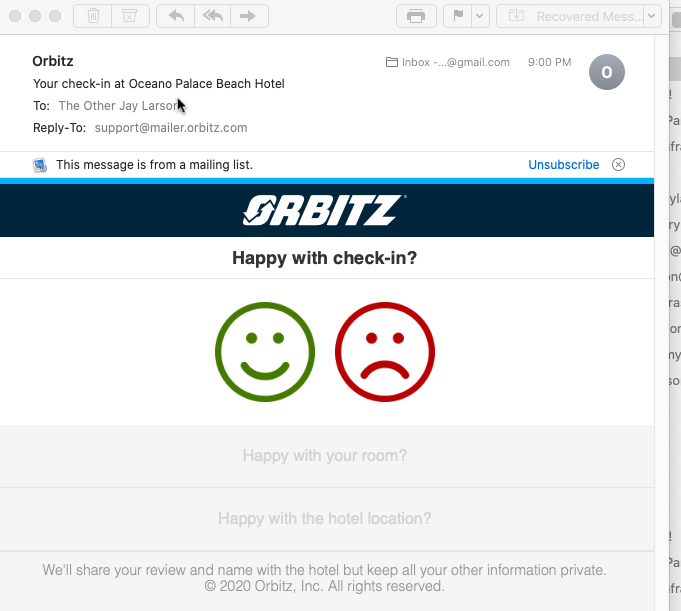Click the Orbitz logo banner

tap(325, 210)
